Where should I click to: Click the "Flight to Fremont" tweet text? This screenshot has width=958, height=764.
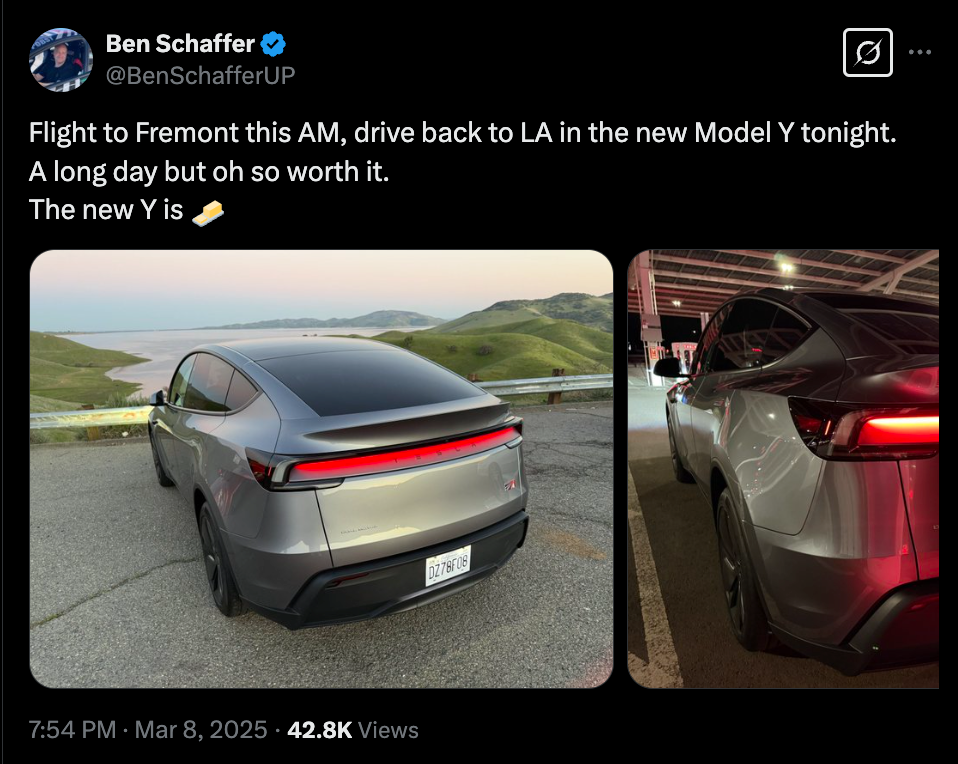pyautogui.click(x=460, y=132)
